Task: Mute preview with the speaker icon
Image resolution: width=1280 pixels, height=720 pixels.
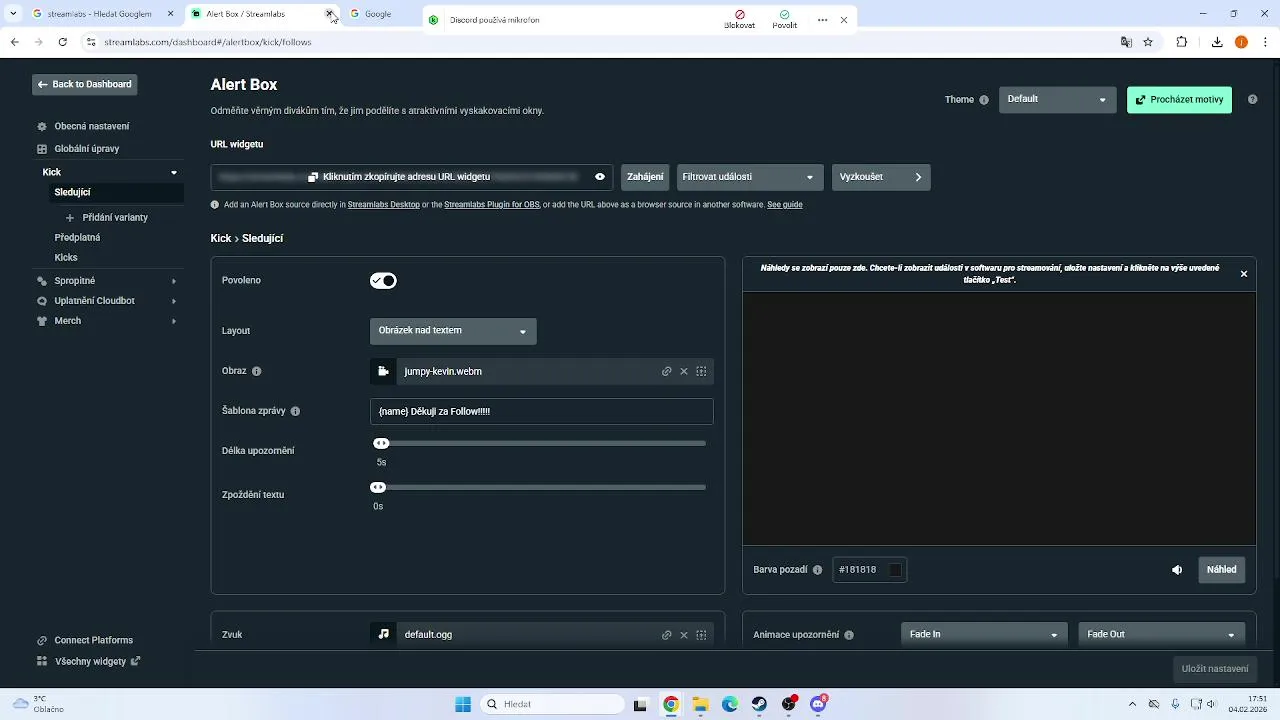Action: coord(1177,570)
